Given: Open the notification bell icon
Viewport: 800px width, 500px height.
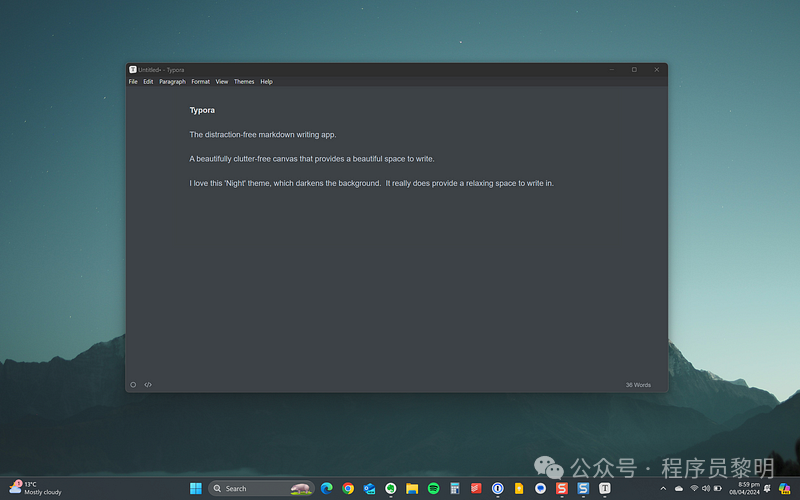Looking at the screenshot, I should [x=767, y=488].
